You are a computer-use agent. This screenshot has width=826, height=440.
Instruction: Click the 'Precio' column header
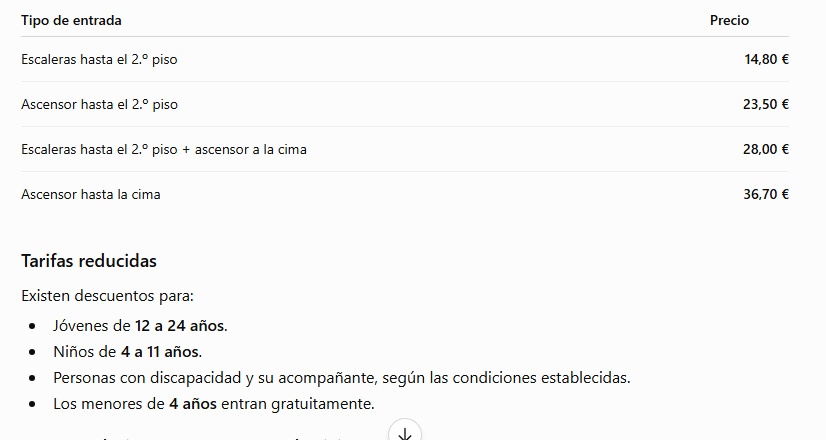pyautogui.click(x=729, y=21)
